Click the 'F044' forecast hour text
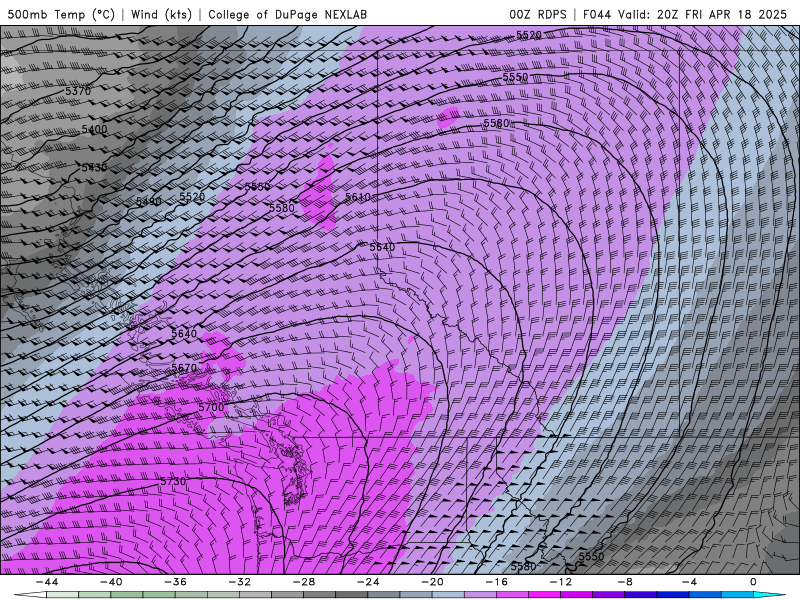 point(597,14)
